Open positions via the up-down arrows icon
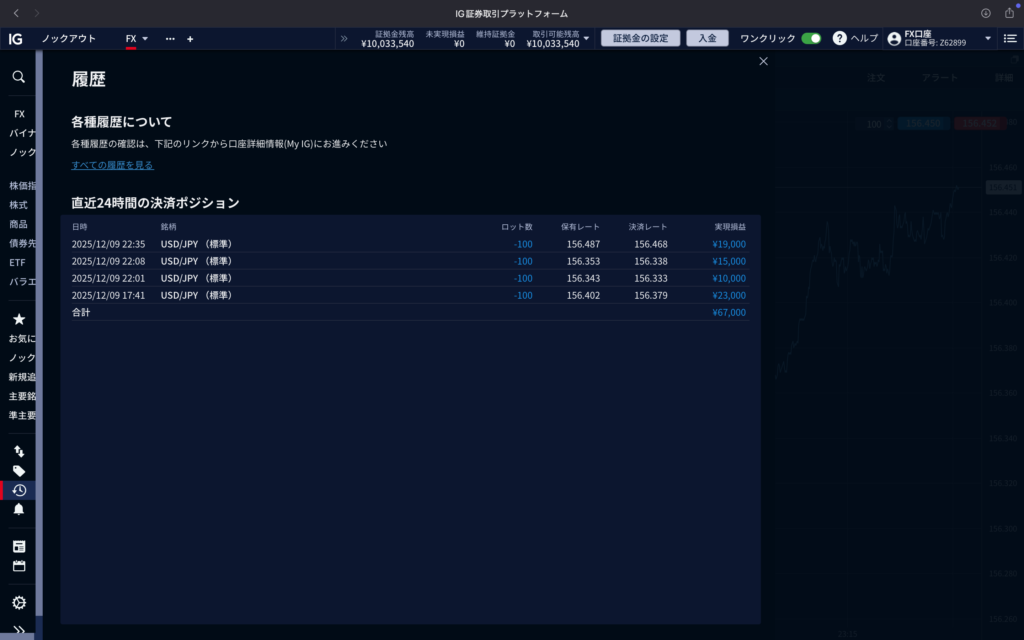1024x640 pixels. click(18, 452)
